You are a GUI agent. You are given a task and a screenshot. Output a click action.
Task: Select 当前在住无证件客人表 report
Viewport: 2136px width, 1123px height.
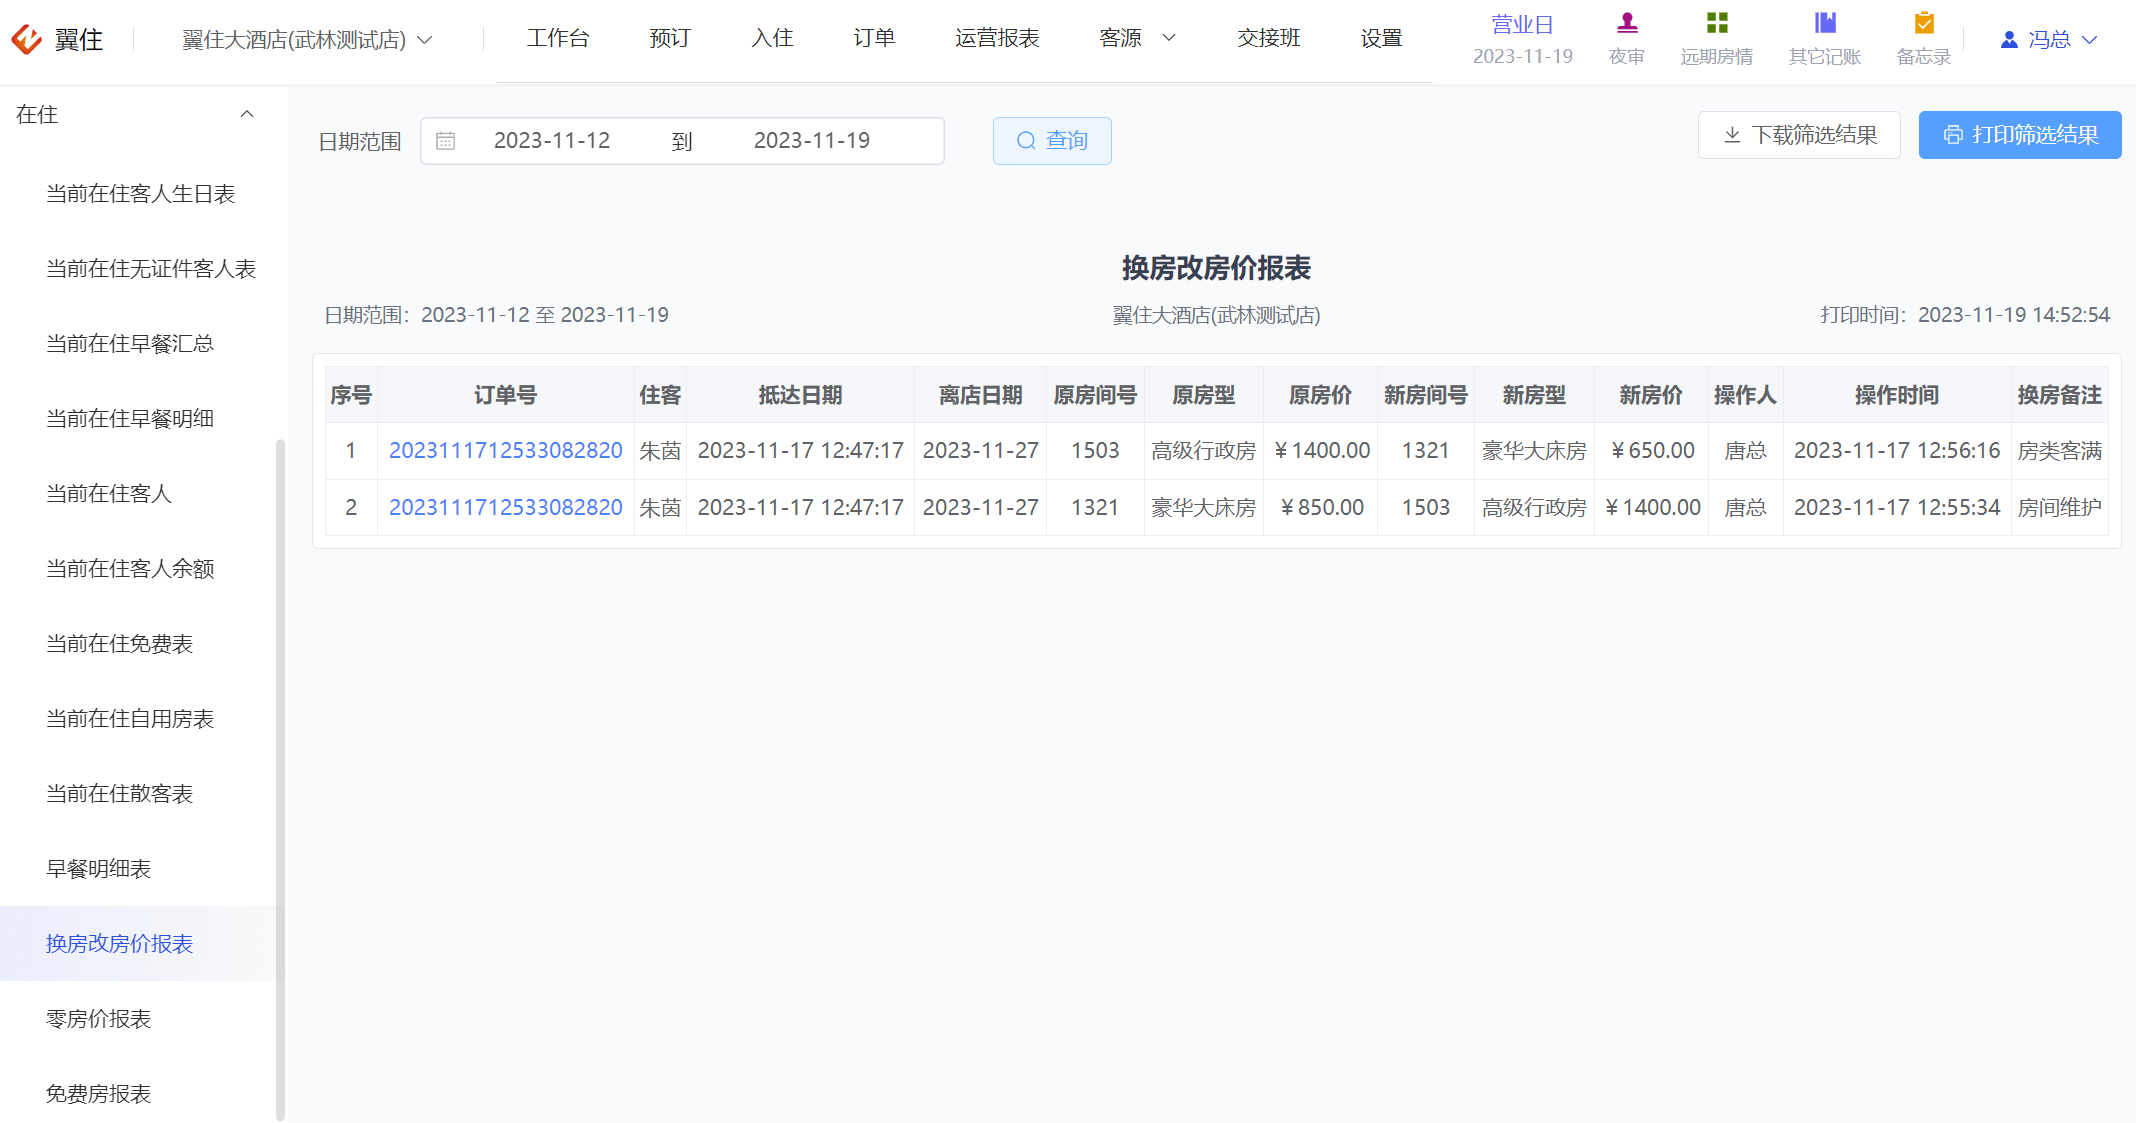[x=151, y=269]
